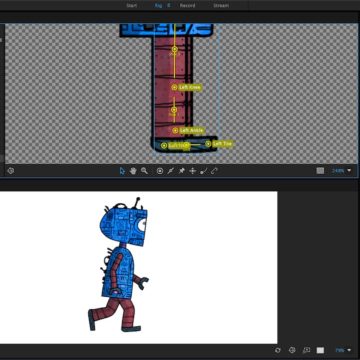The height and width of the screenshot is (360, 360).
Task: Select the Zoom magnifier tool
Action: 144,171
